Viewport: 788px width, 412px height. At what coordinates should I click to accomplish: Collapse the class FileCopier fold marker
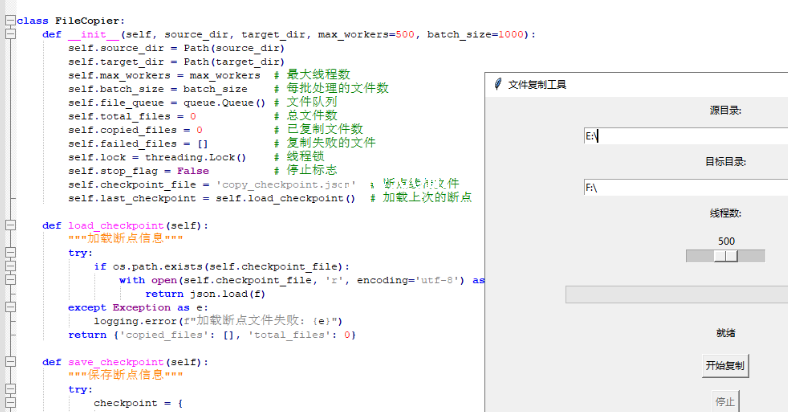tap(9, 20)
